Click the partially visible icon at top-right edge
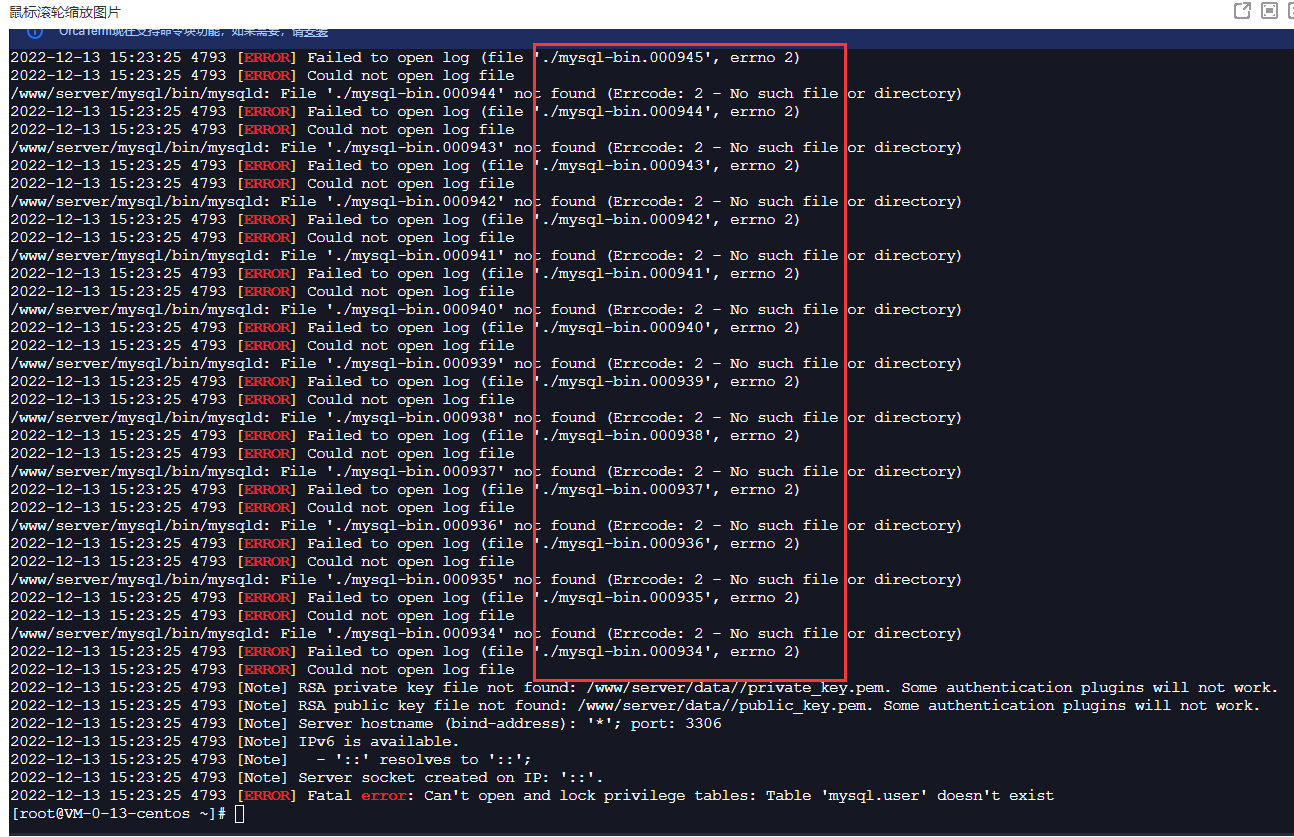The width and height of the screenshot is (1294, 837). [1290, 11]
